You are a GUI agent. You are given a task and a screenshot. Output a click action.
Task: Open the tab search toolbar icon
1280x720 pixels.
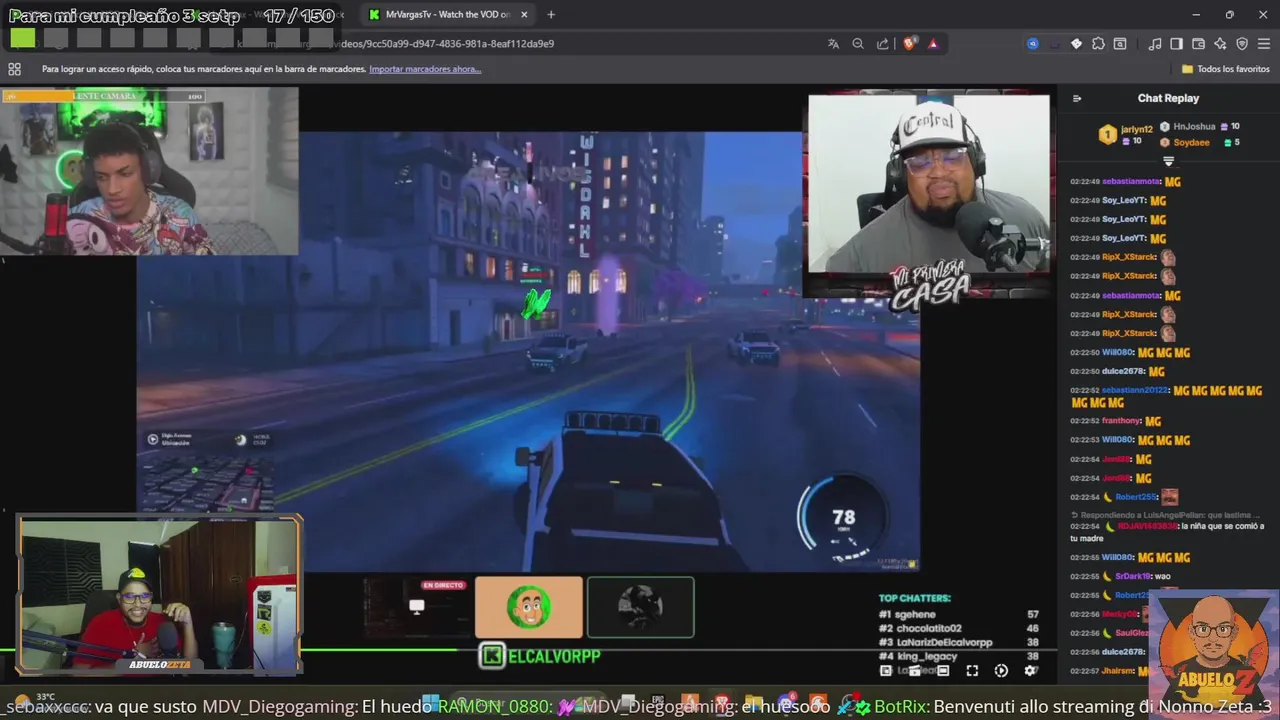coord(1120,44)
